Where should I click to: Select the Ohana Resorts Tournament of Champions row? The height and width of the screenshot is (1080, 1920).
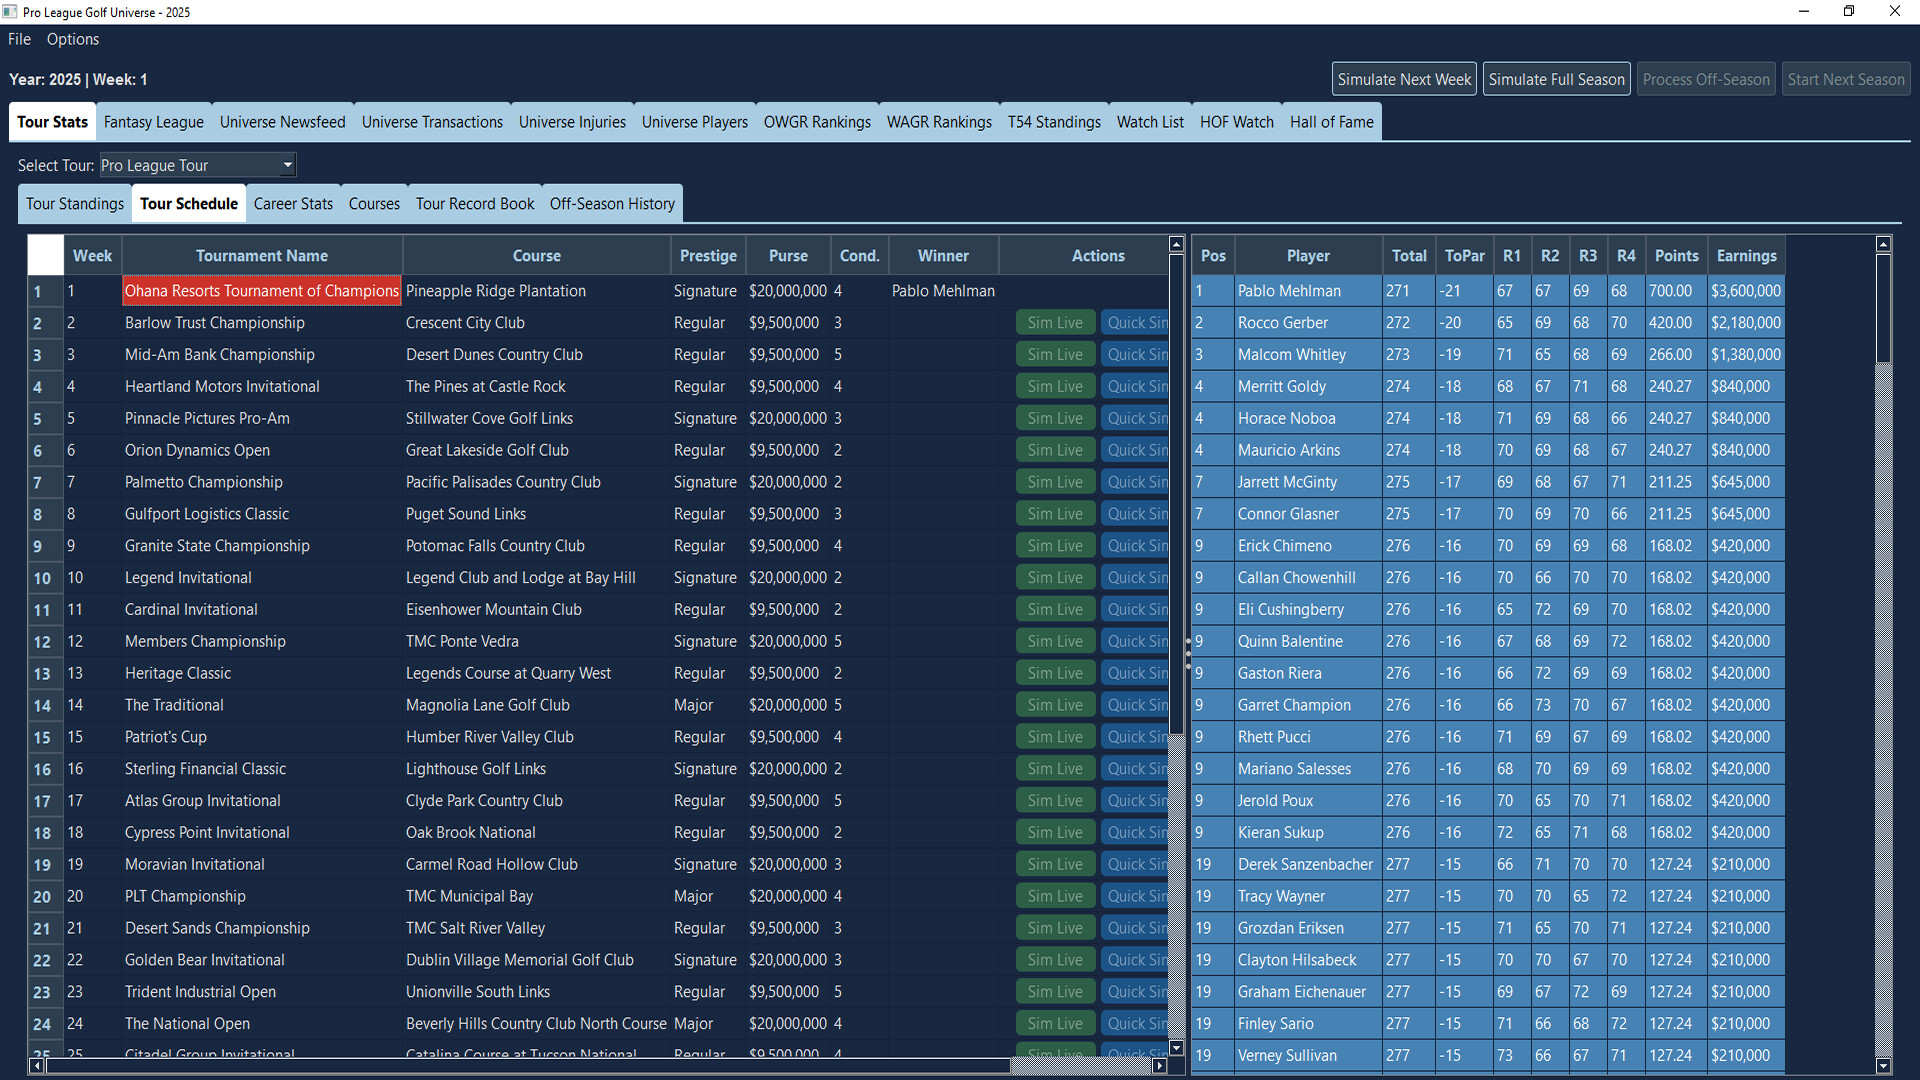click(261, 290)
